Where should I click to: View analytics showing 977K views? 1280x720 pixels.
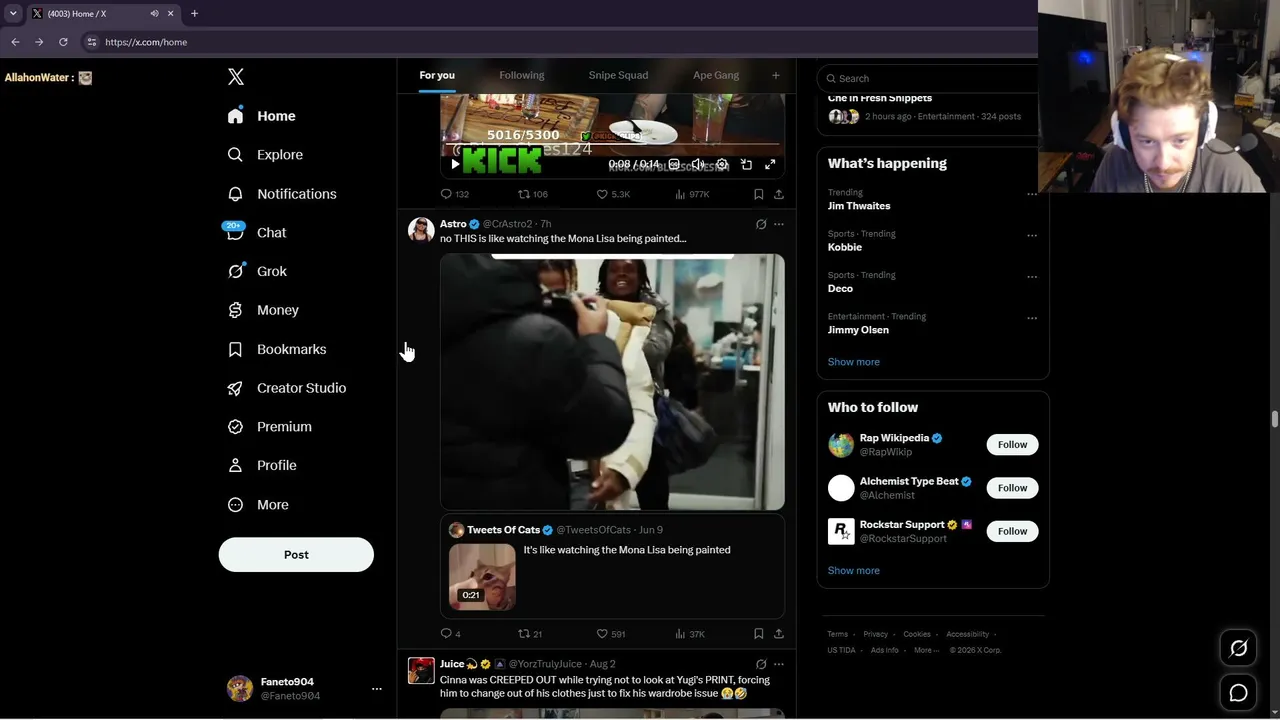[693, 194]
